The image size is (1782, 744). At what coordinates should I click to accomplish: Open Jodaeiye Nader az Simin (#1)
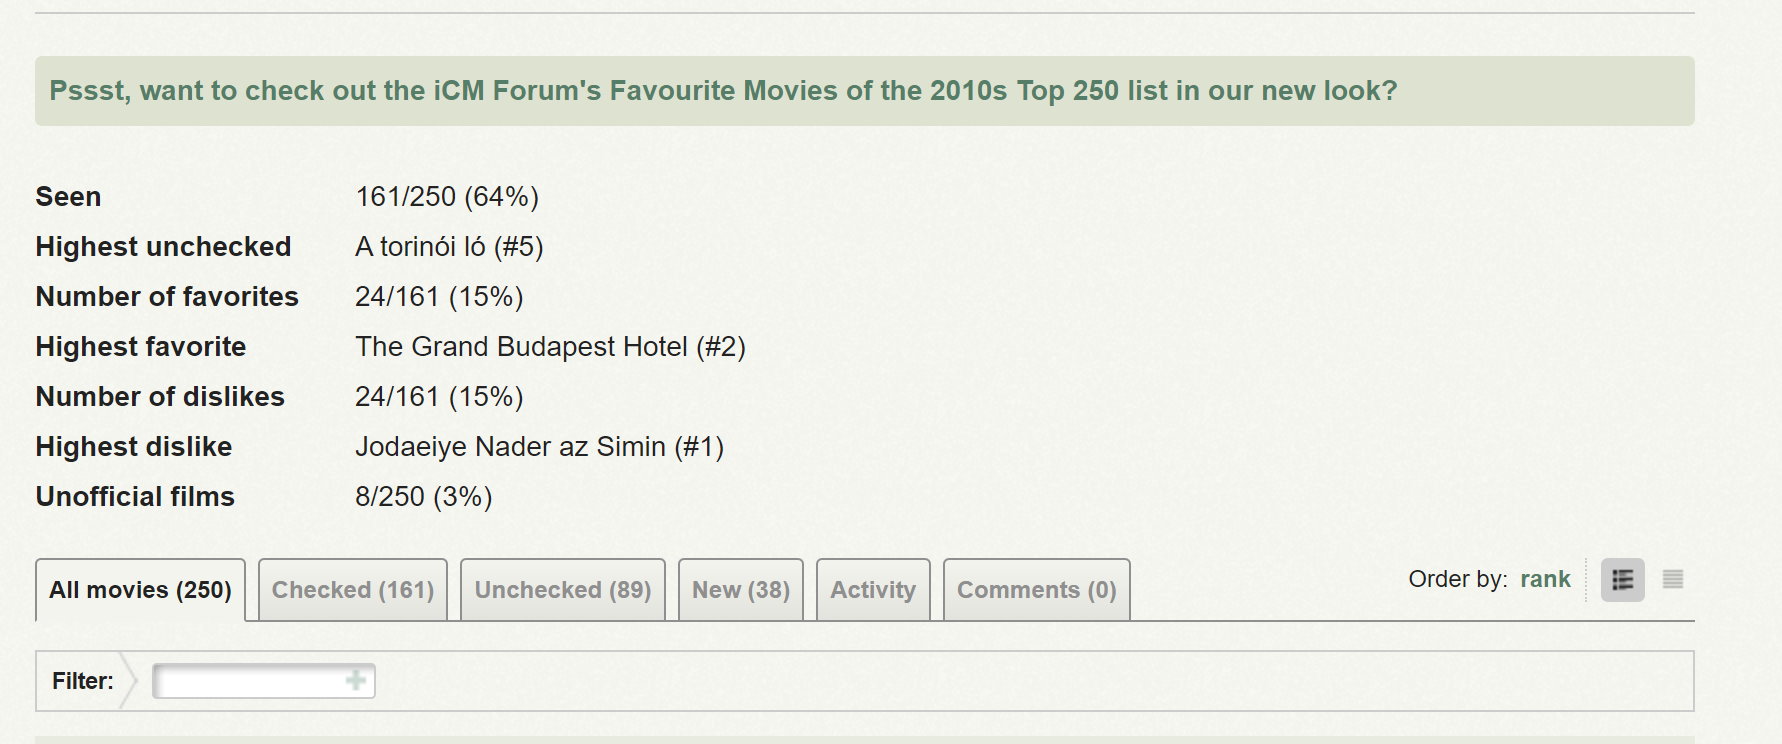click(x=539, y=447)
